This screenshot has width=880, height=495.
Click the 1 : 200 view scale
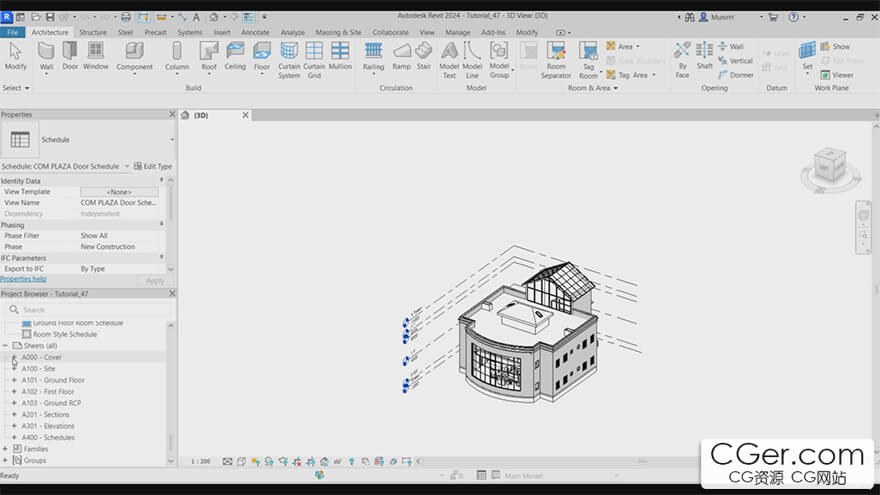200,461
